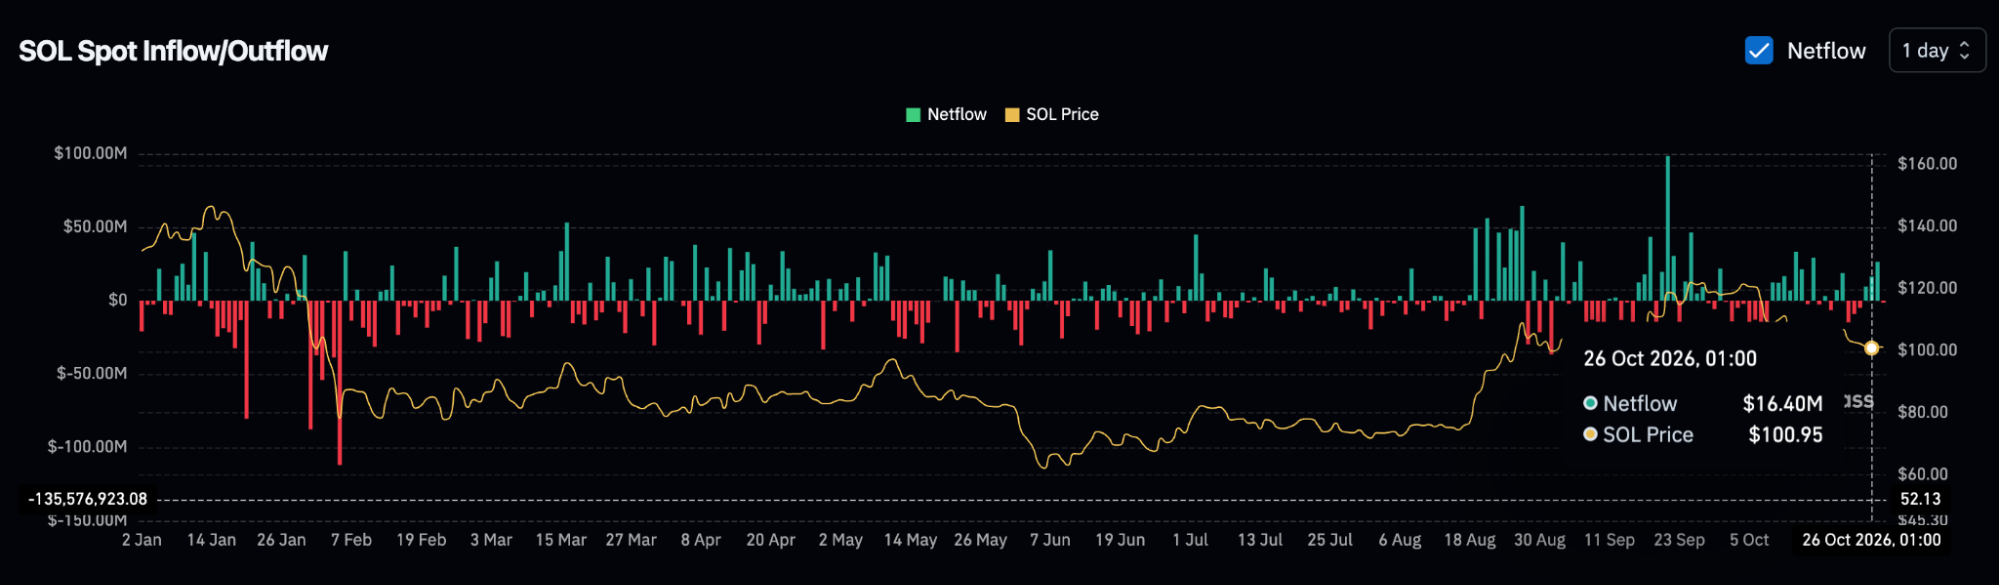Click the 2 Jan x-axis label
This screenshot has height=585, width=1999.
coord(142,540)
